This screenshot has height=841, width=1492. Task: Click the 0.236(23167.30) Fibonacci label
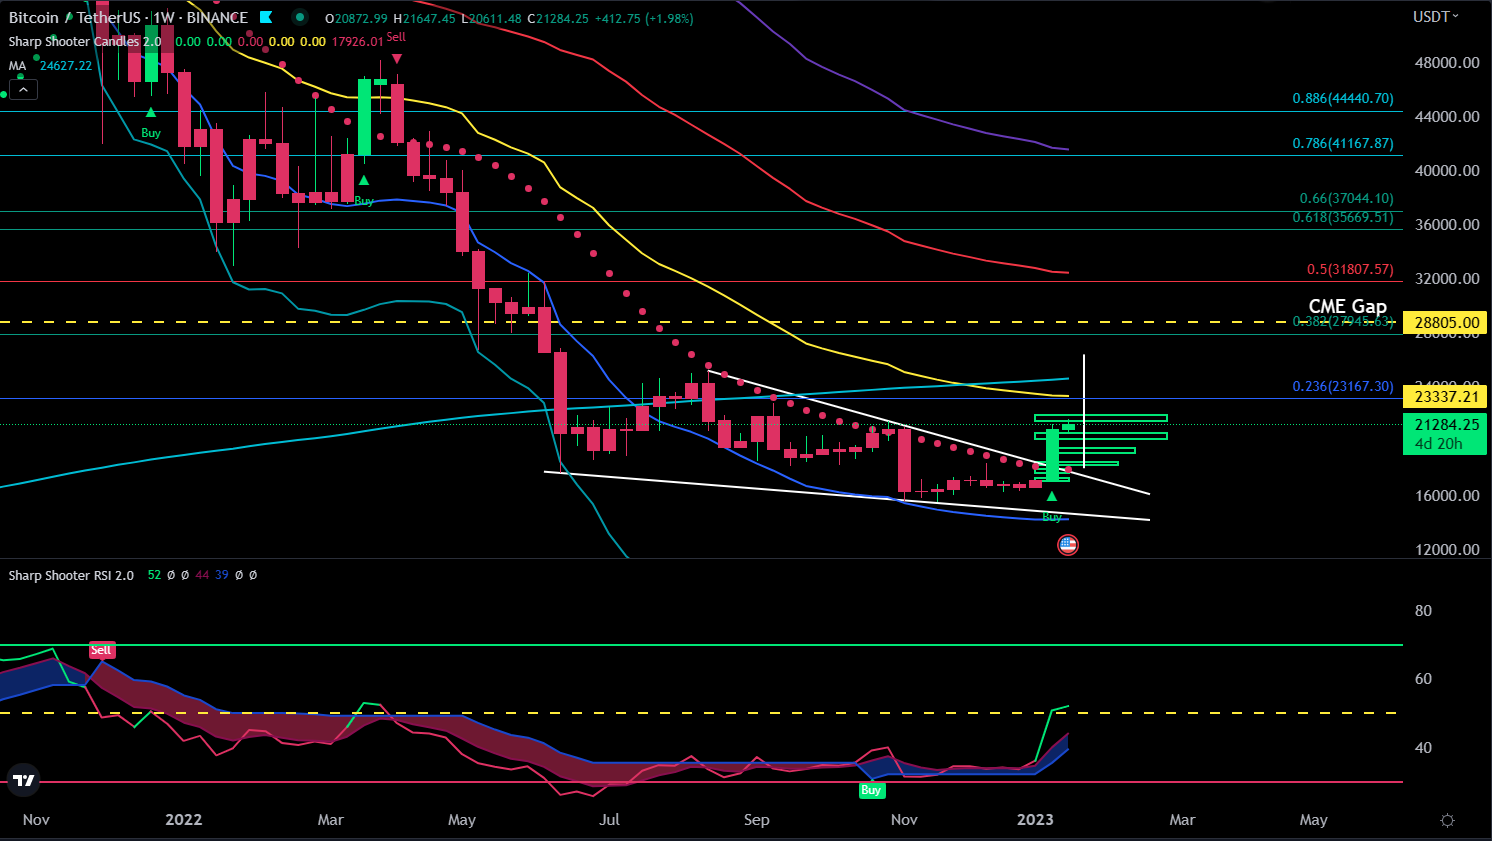coord(1342,386)
